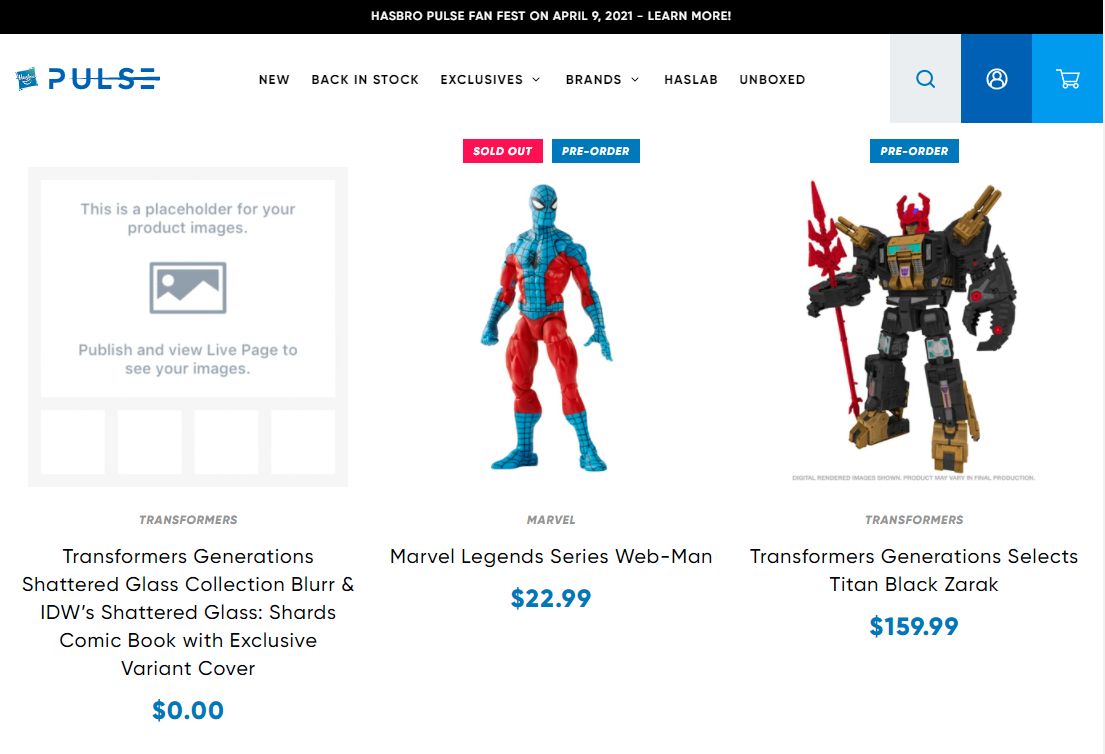This screenshot has width=1105, height=754.
Task: Click the Hasbro Pulse logo
Action: [87, 78]
